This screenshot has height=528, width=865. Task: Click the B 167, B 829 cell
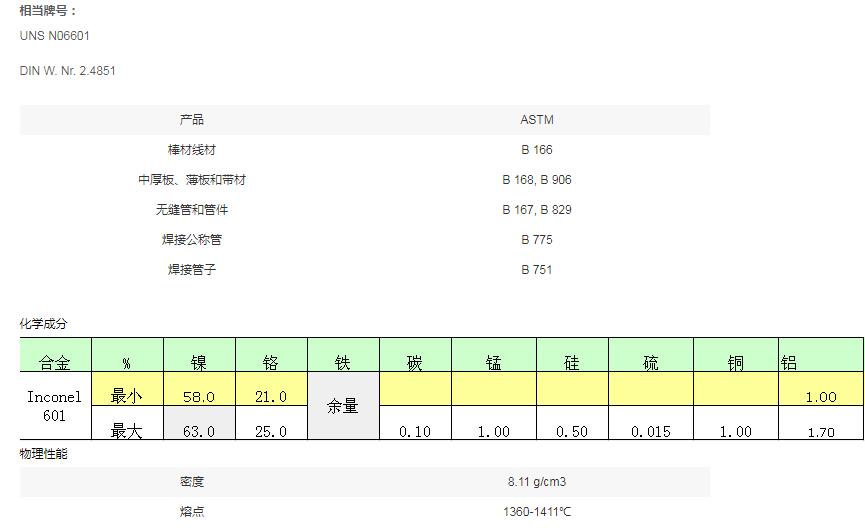point(537,210)
